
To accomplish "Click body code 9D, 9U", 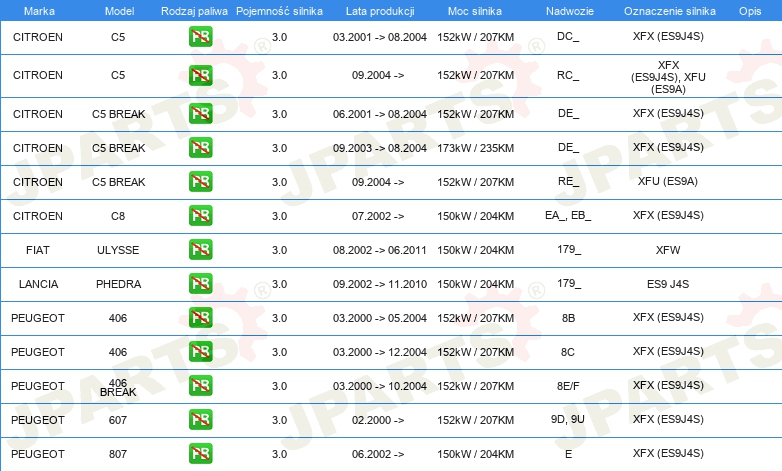I will point(568,420).
